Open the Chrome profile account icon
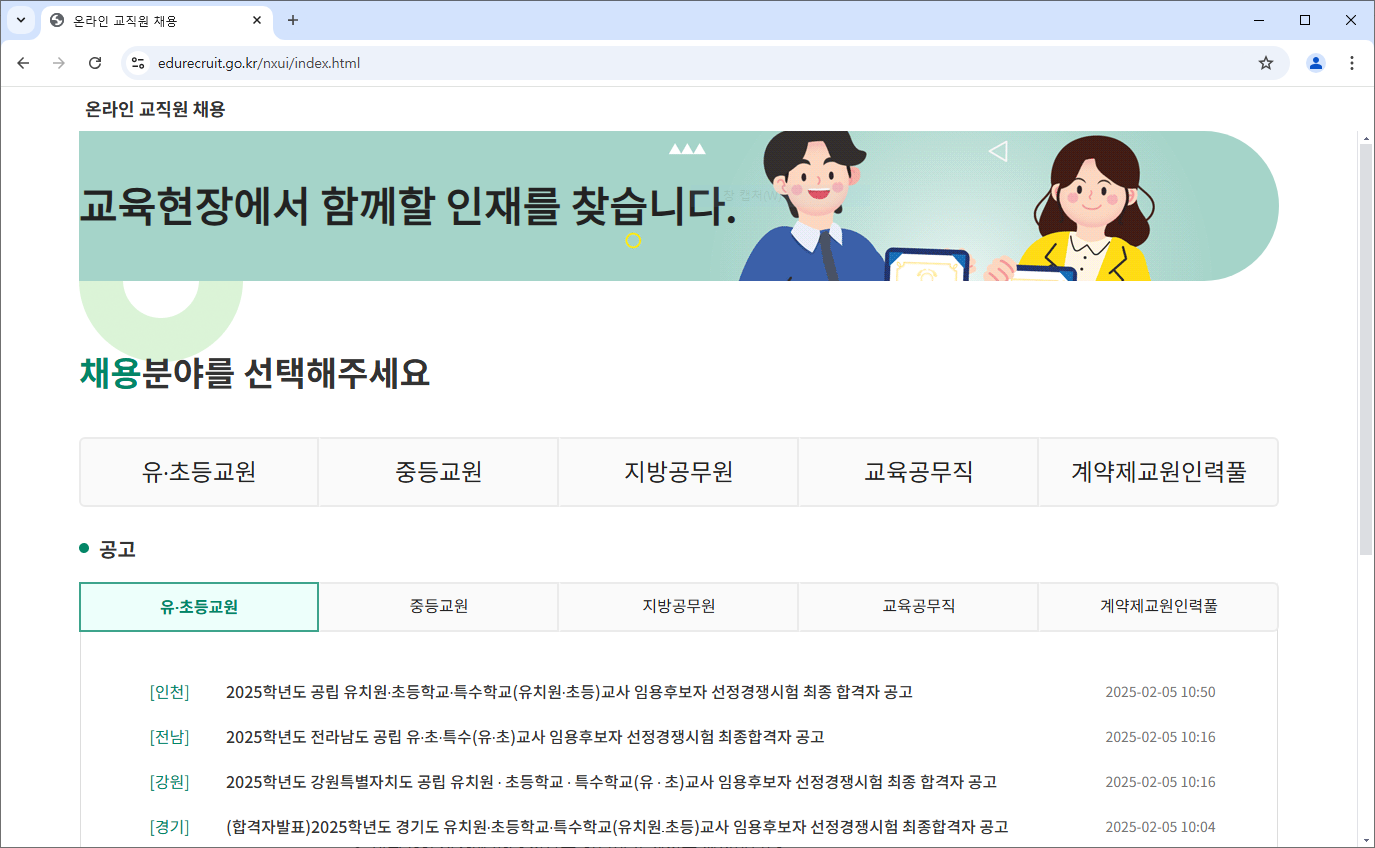This screenshot has height=848, width=1375. 1315,62
